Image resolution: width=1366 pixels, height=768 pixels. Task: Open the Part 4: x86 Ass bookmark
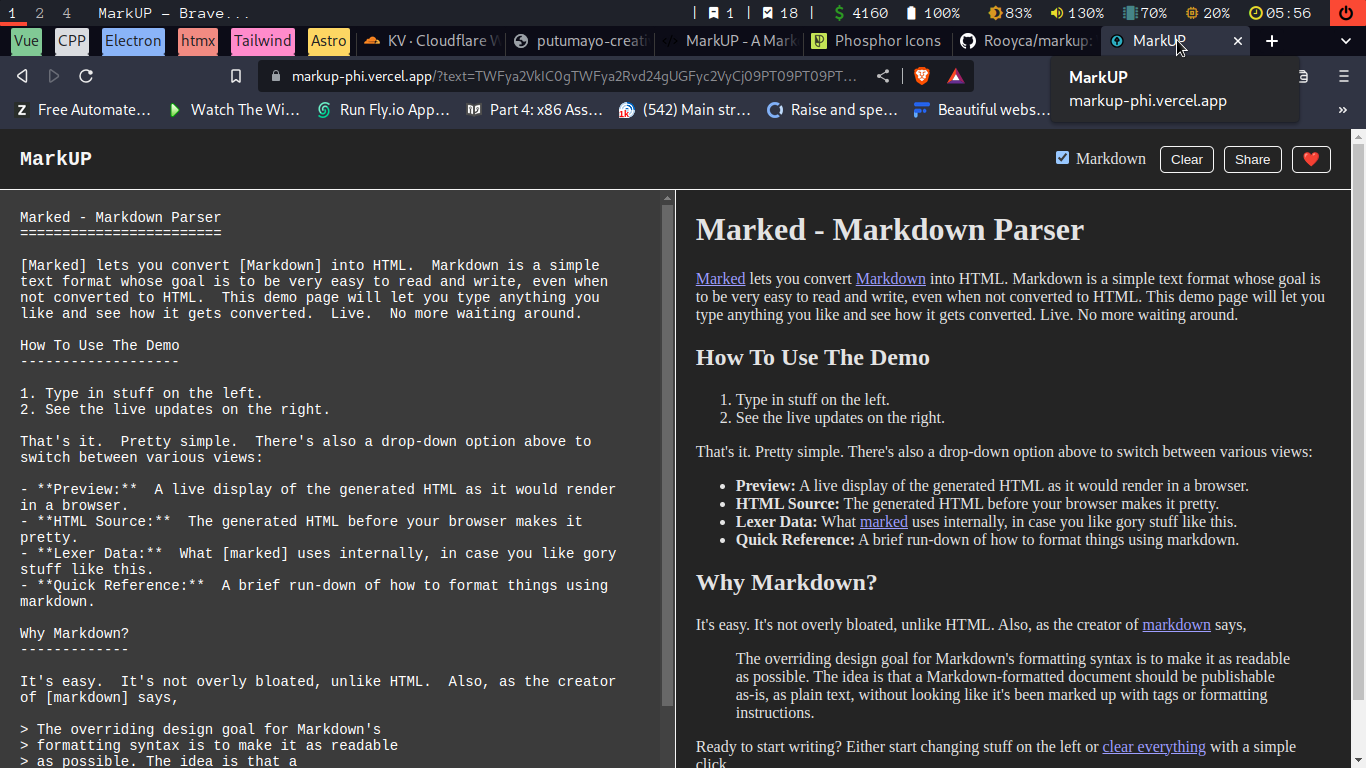click(x=534, y=110)
